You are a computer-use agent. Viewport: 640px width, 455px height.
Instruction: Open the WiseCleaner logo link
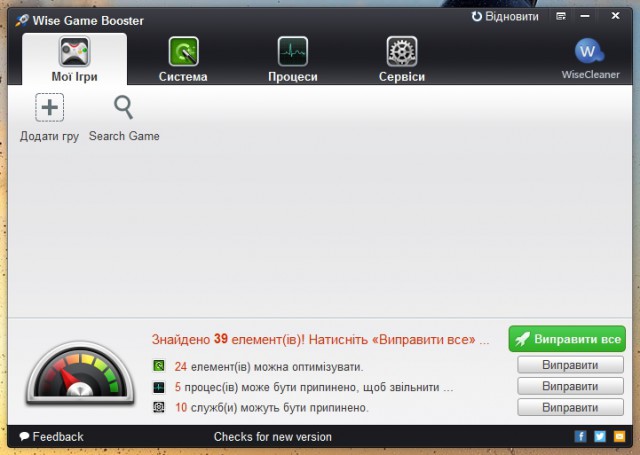(590, 58)
